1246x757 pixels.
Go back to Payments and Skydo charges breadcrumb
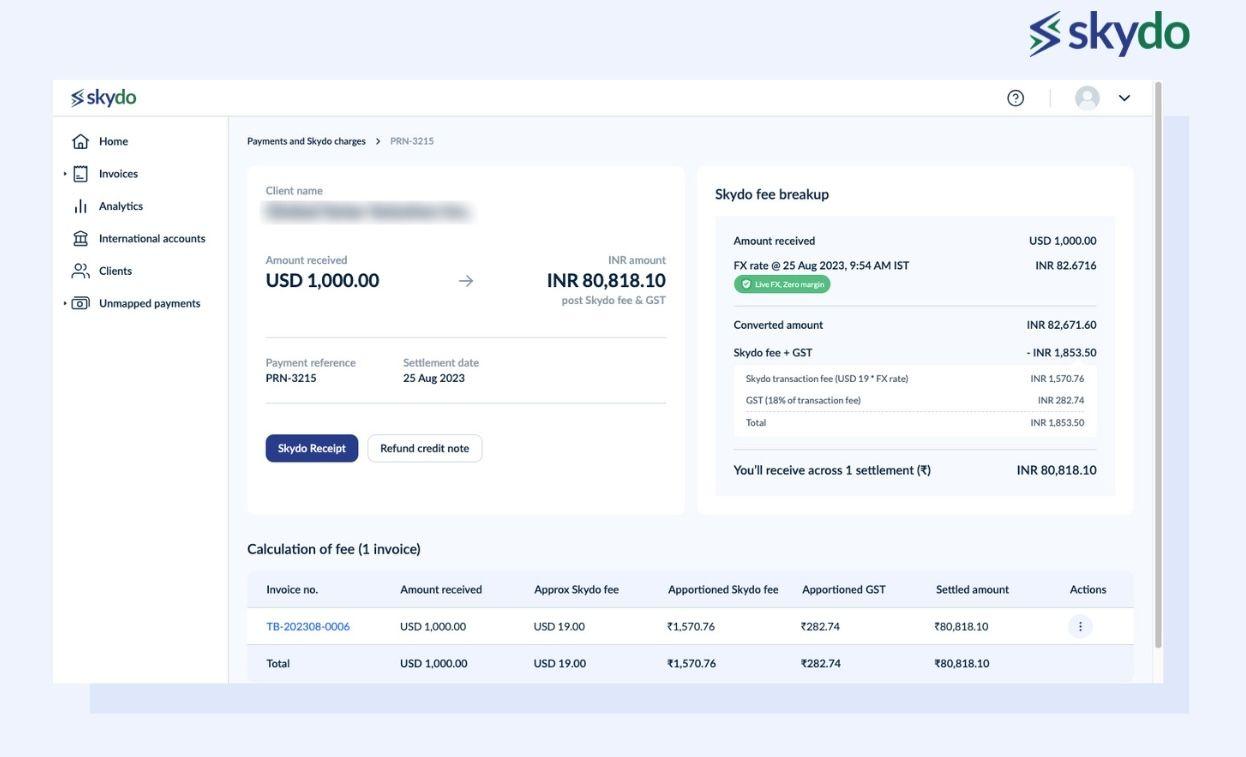click(x=305, y=139)
